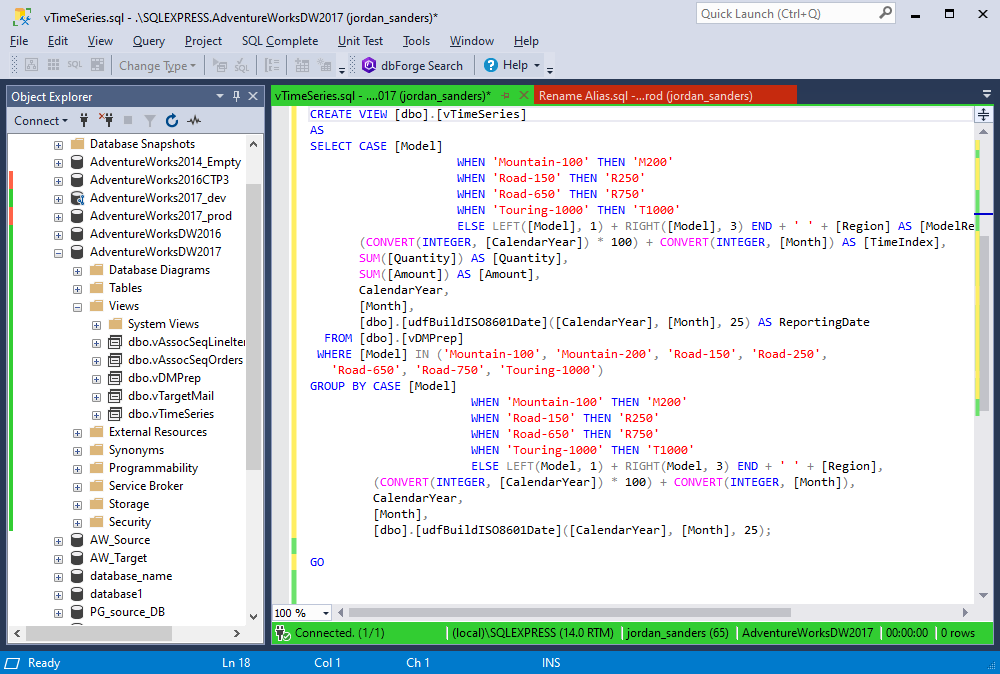Expand the Tables folder node
The width and height of the screenshot is (1000, 674).
click(77, 289)
